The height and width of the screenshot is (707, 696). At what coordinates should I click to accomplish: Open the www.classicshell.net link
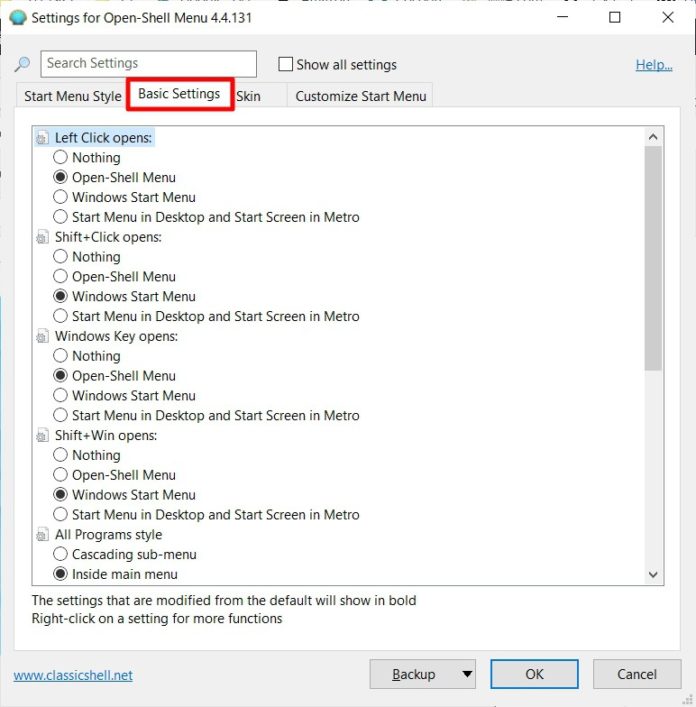pyautogui.click(x=73, y=675)
